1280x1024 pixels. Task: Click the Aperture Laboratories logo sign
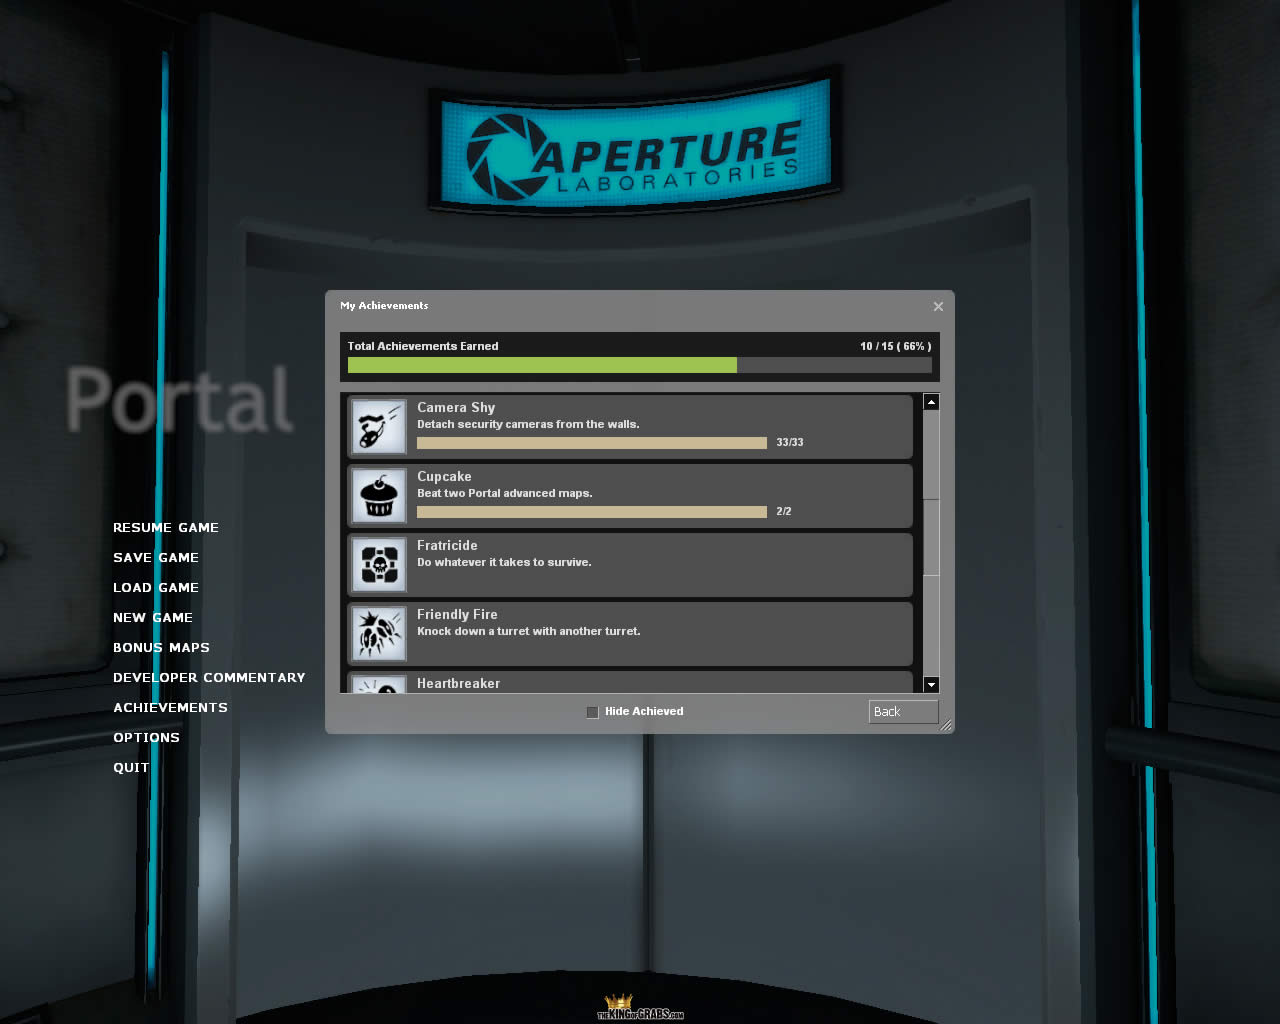(635, 148)
